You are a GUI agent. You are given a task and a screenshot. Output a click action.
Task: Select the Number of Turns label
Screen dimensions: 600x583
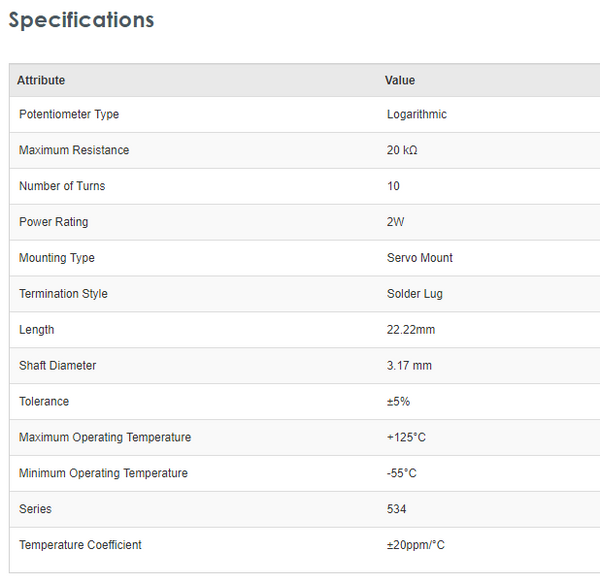coord(62,186)
